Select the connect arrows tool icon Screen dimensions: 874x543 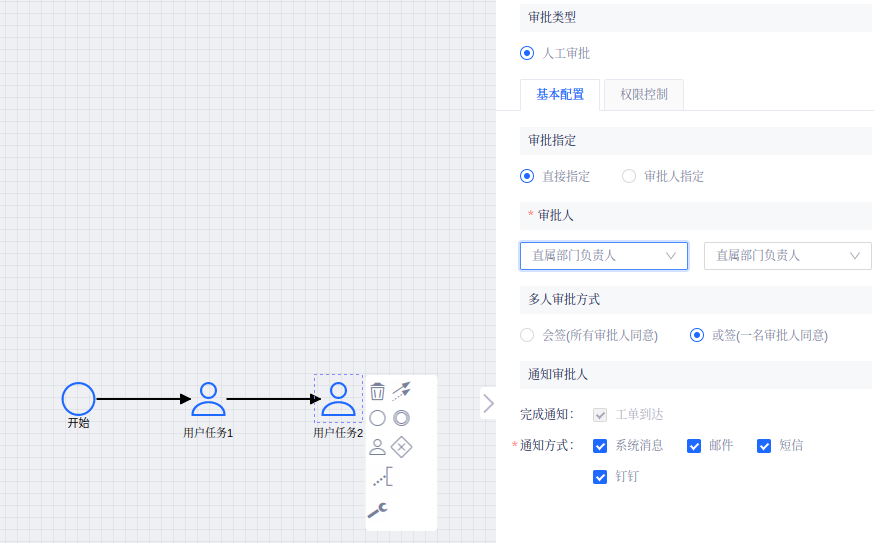(x=401, y=390)
